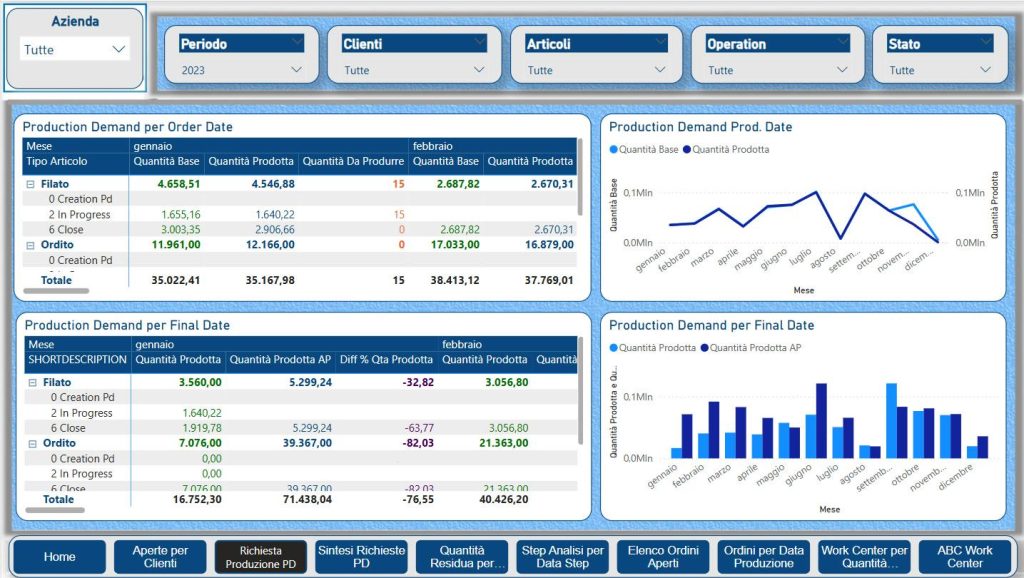Switch to Sintesi Richieste PD page
Screen dimensions: 1024x578
361,557
